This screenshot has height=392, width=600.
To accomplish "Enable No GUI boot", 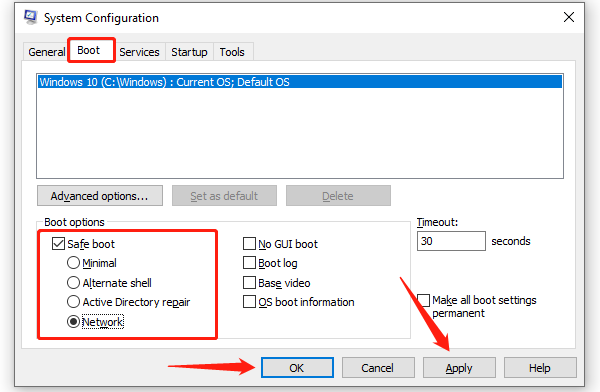I will [249, 244].
